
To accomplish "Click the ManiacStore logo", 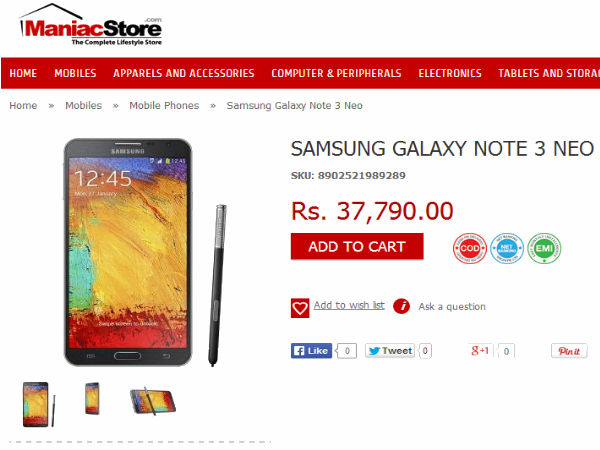I will (91, 25).
